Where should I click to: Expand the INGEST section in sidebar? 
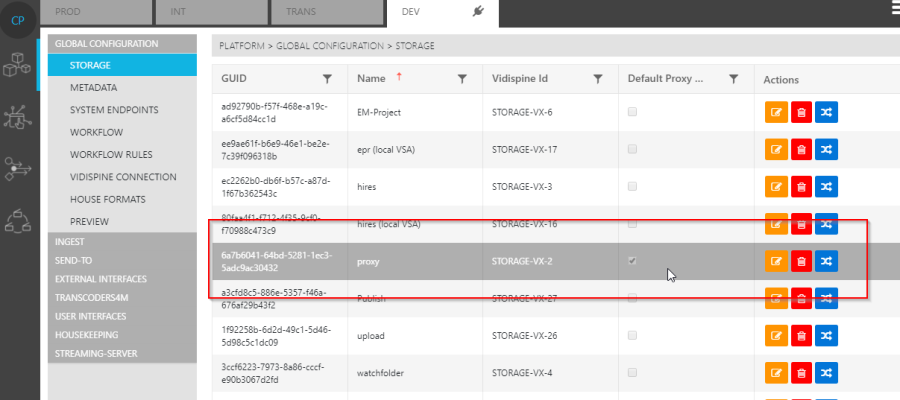click(x=71, y=242)
